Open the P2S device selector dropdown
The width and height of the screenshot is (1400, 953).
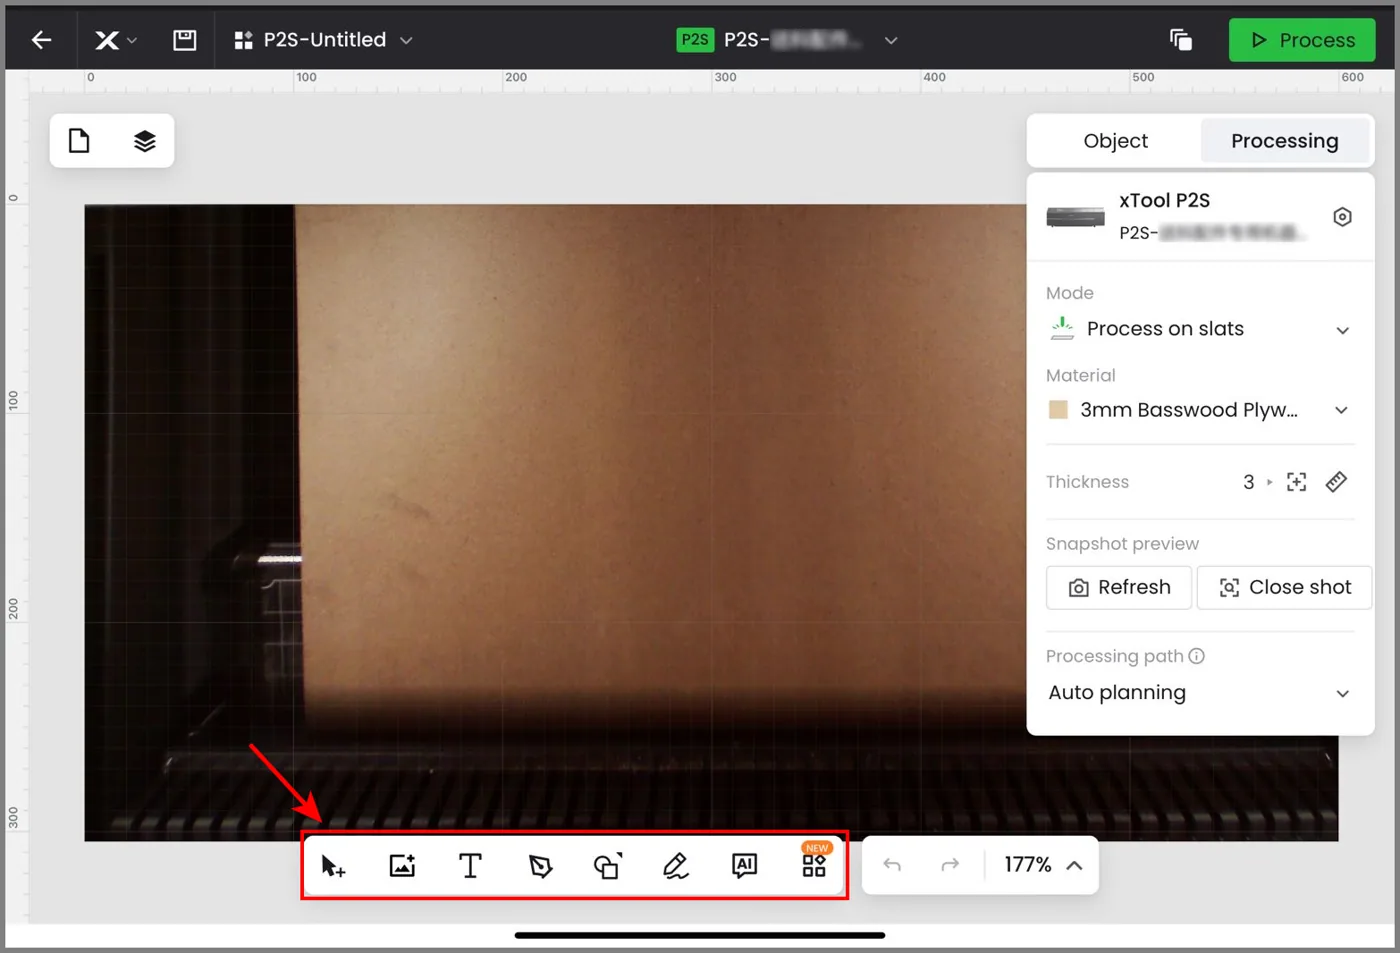(890, 40)
